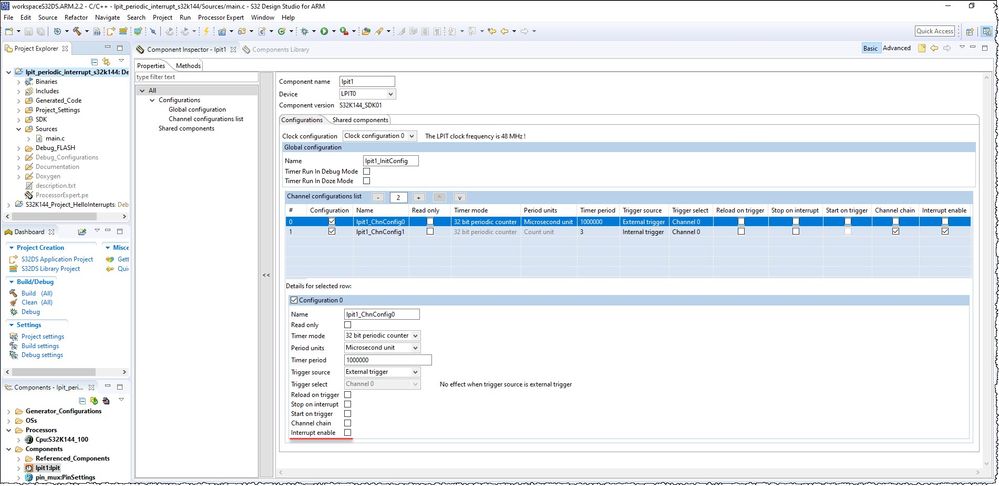The height and width of the screenshot is (486, 999).
Task: Check the Interrupt enable checkbox in details
Action: point(347,432)
